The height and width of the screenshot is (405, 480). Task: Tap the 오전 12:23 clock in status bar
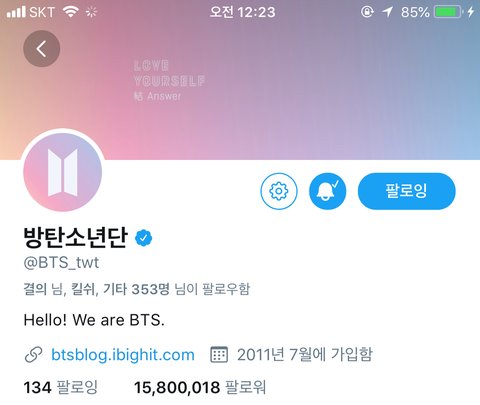click(x=242, y=12)
